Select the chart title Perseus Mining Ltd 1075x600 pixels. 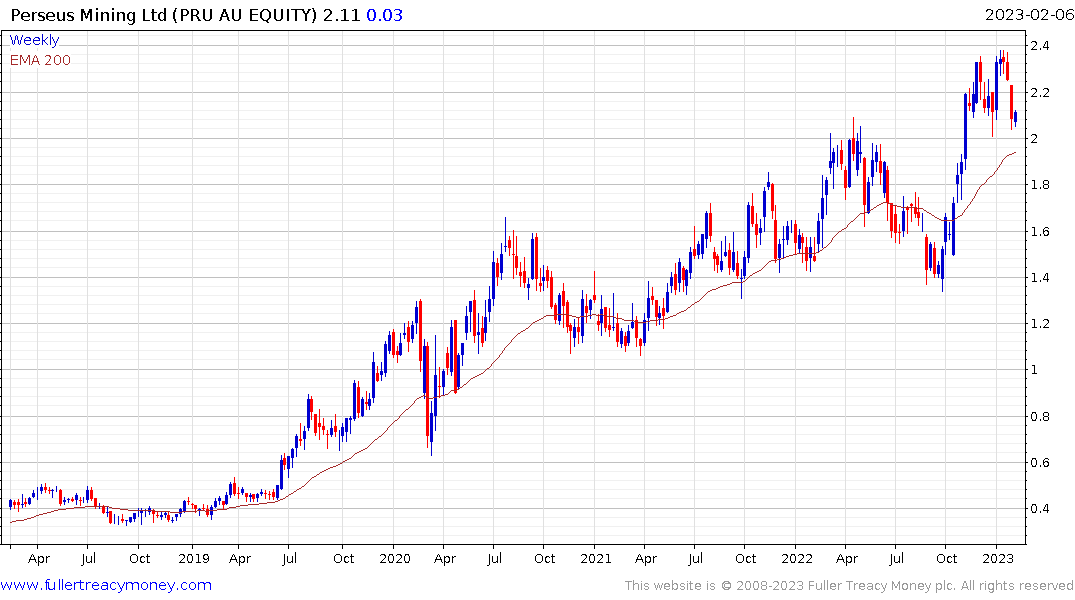[x=88, y=15]
